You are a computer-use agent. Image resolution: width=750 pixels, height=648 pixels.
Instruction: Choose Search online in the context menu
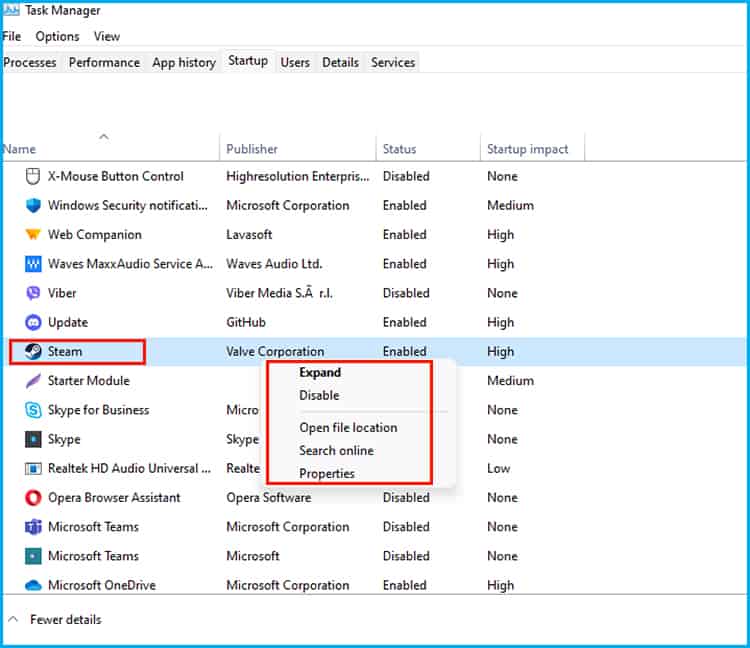pyautogui.click(x=336, y=450)
